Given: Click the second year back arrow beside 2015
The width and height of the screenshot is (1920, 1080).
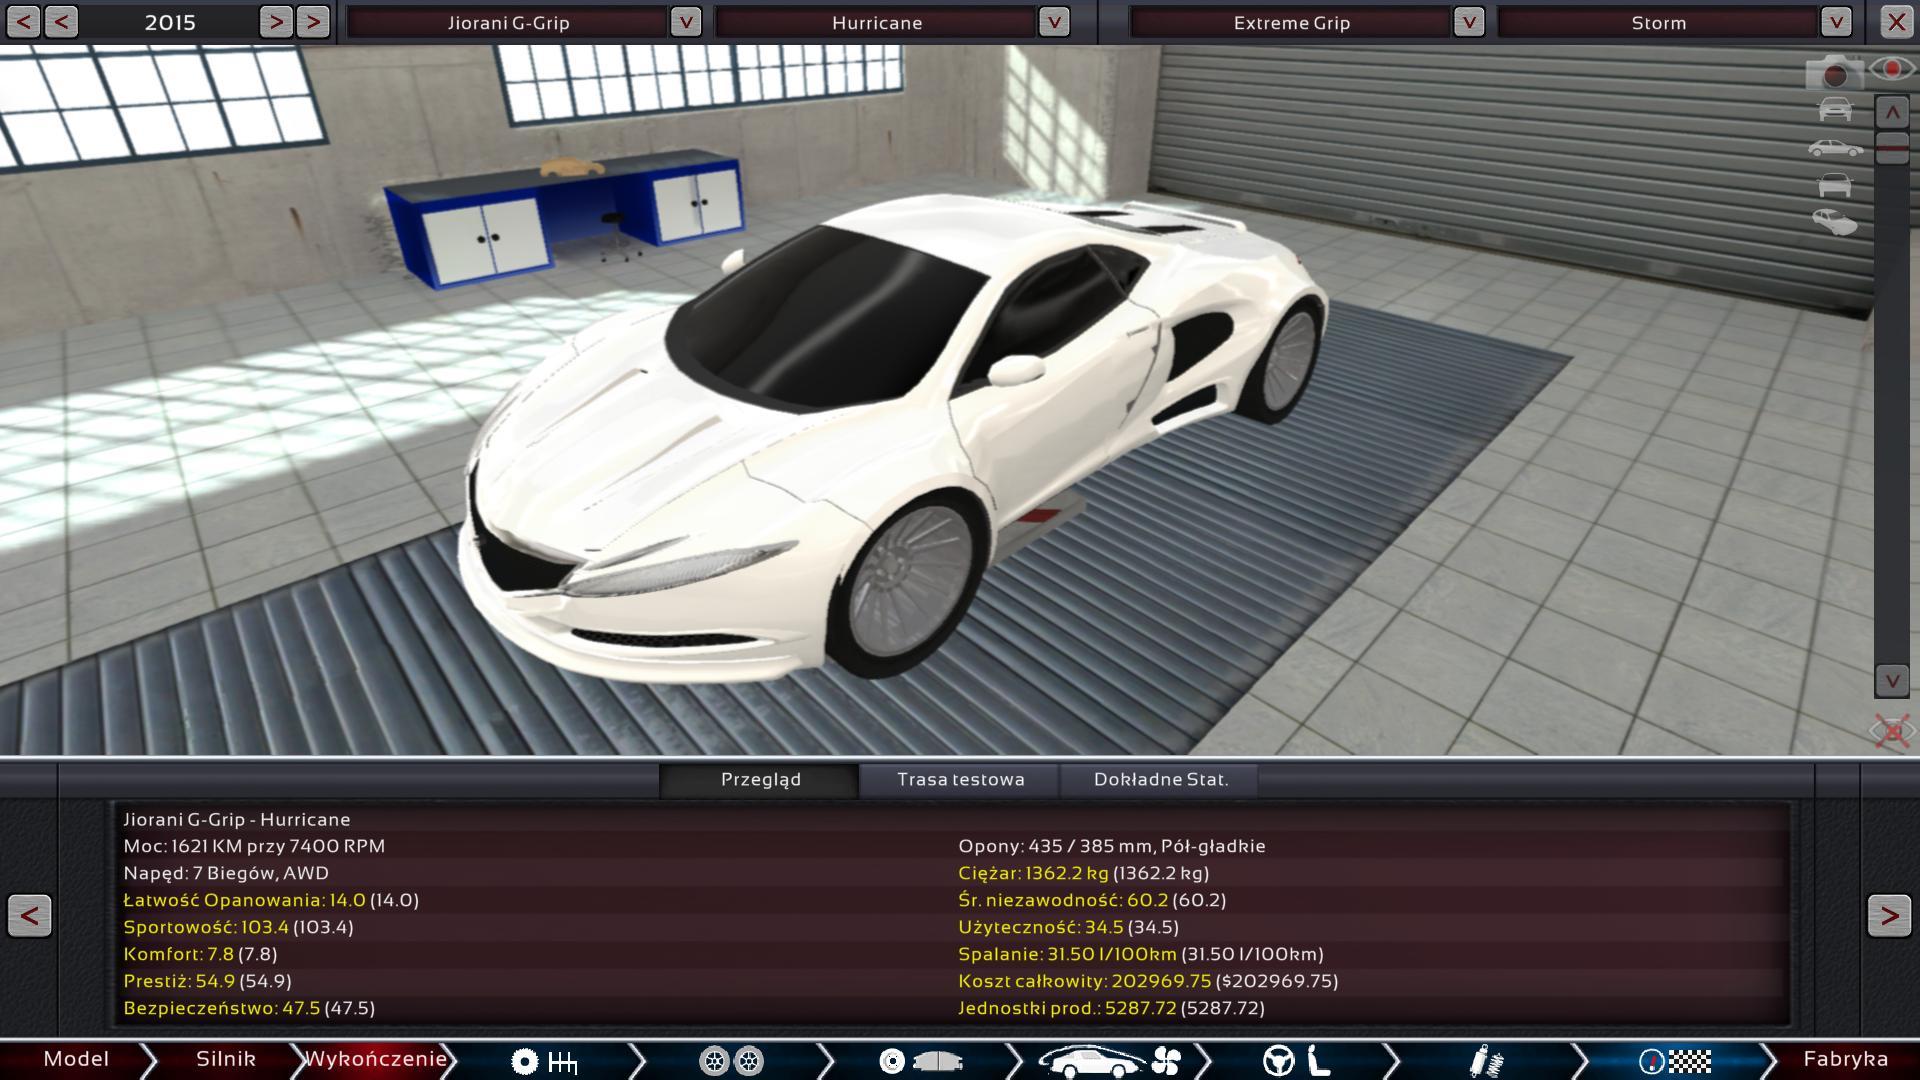Looking at the screenshot, I should point(61,22).
